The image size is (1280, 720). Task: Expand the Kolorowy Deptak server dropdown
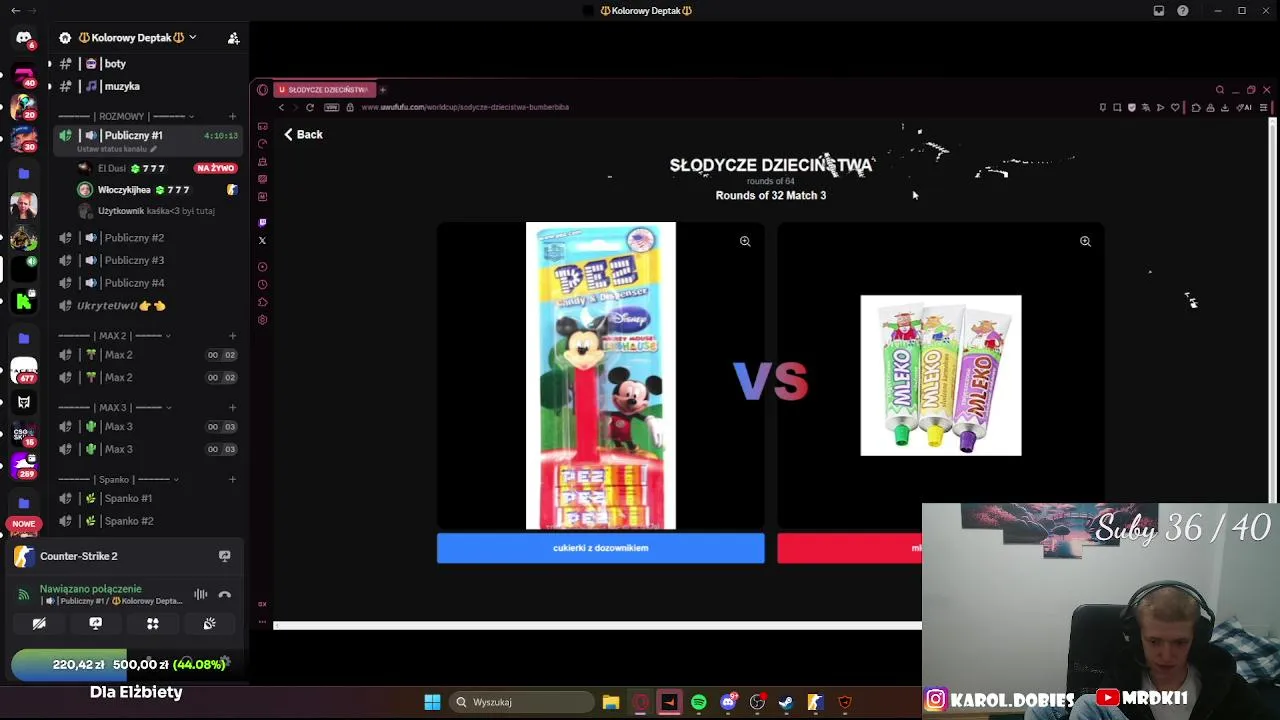192,38
